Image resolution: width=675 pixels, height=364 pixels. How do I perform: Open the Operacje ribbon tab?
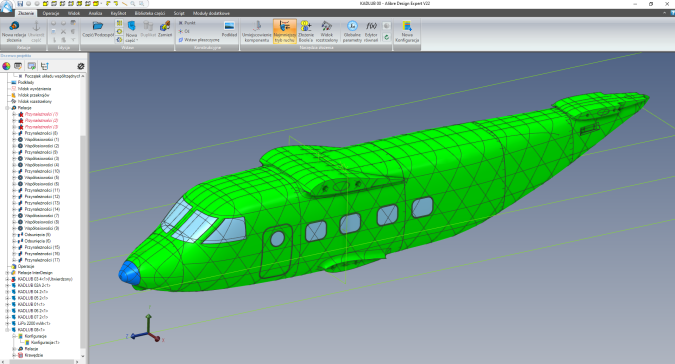[x=51, y=13]
